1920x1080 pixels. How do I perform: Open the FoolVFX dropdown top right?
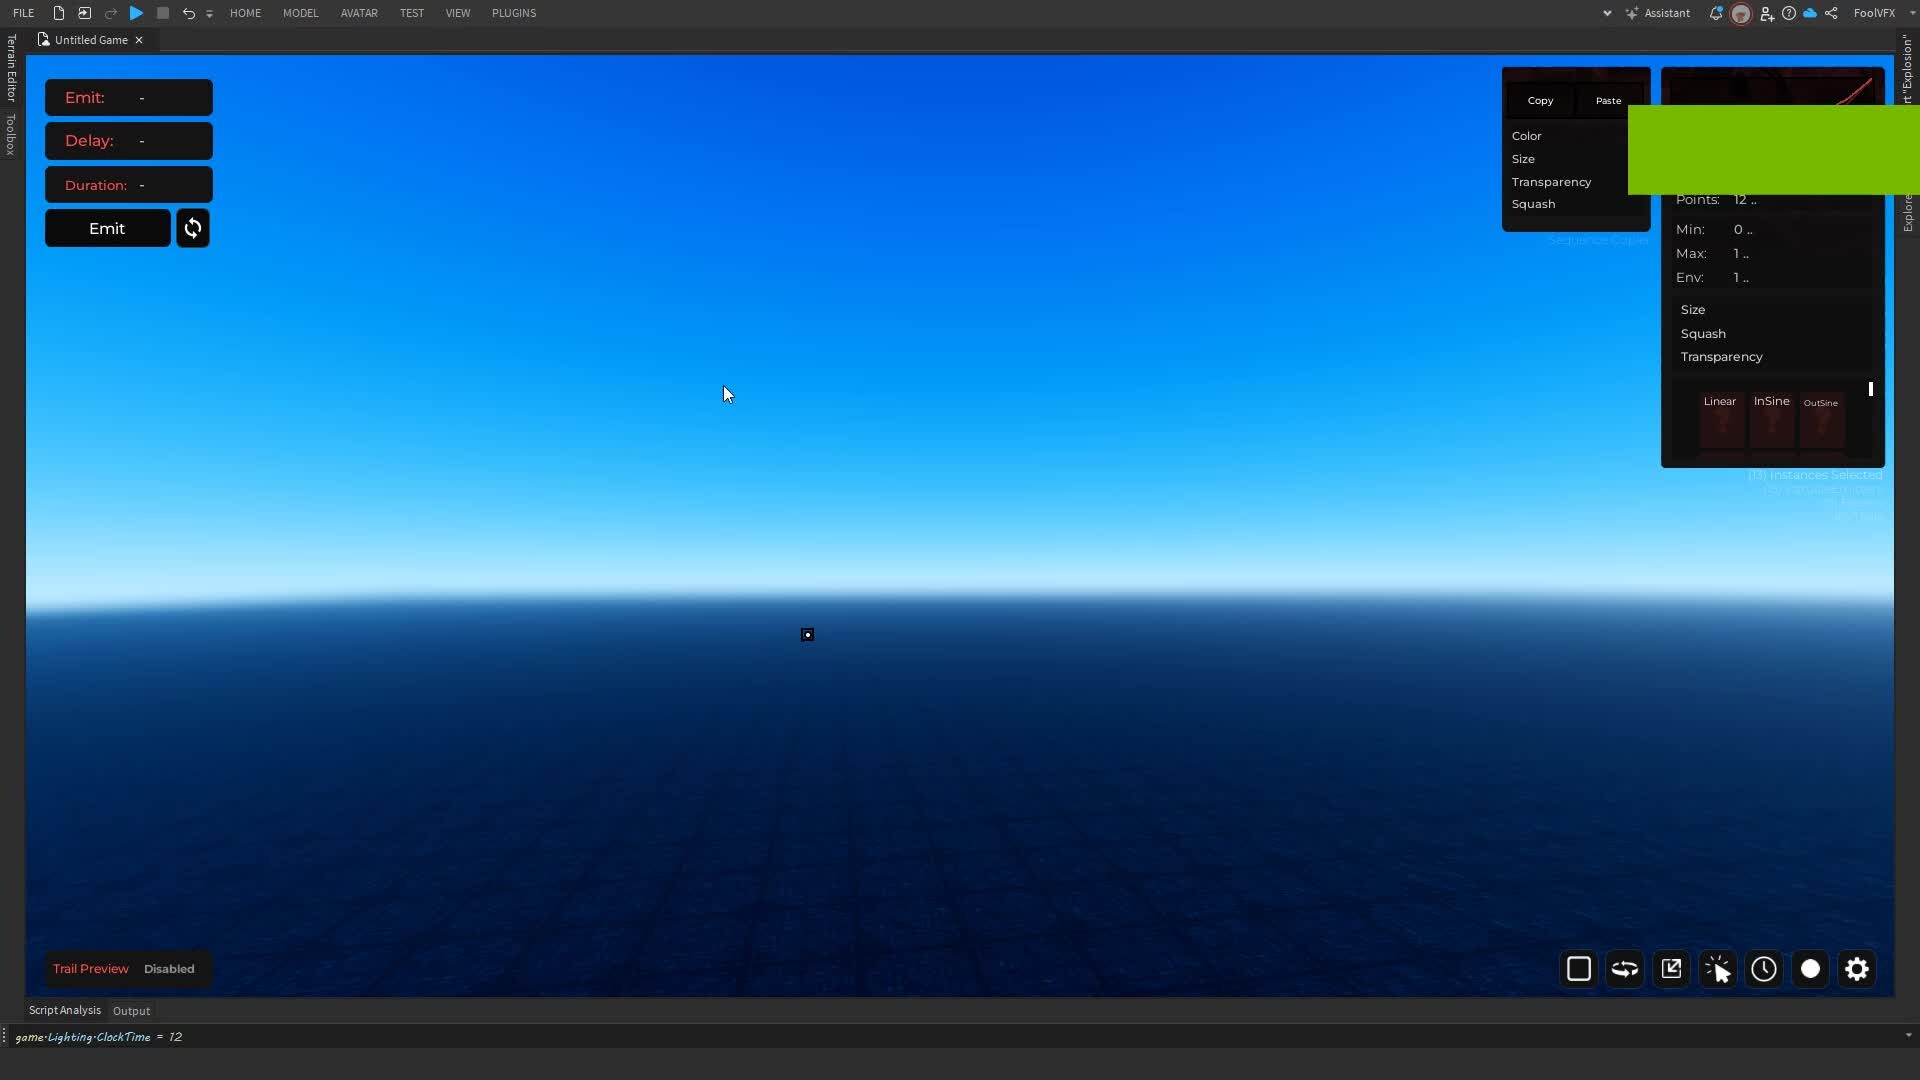tap(1879, 12)
